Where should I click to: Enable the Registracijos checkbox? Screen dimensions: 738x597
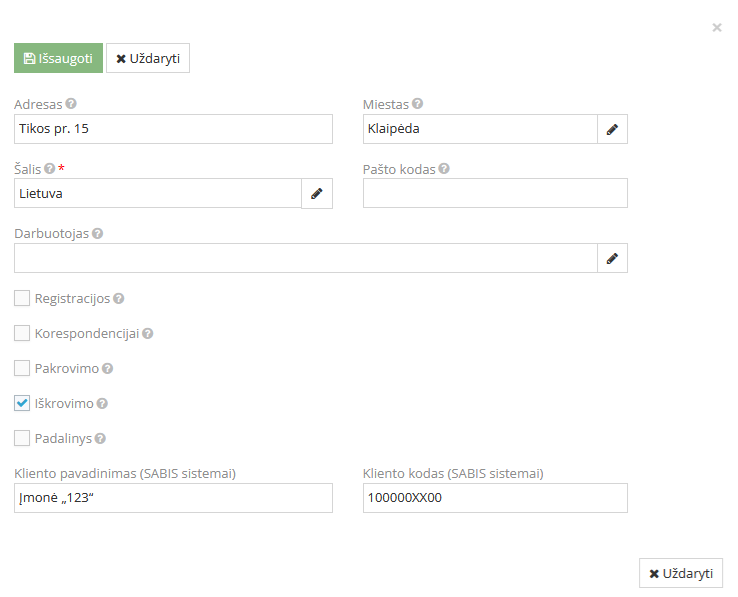click(x=22, y=298)
